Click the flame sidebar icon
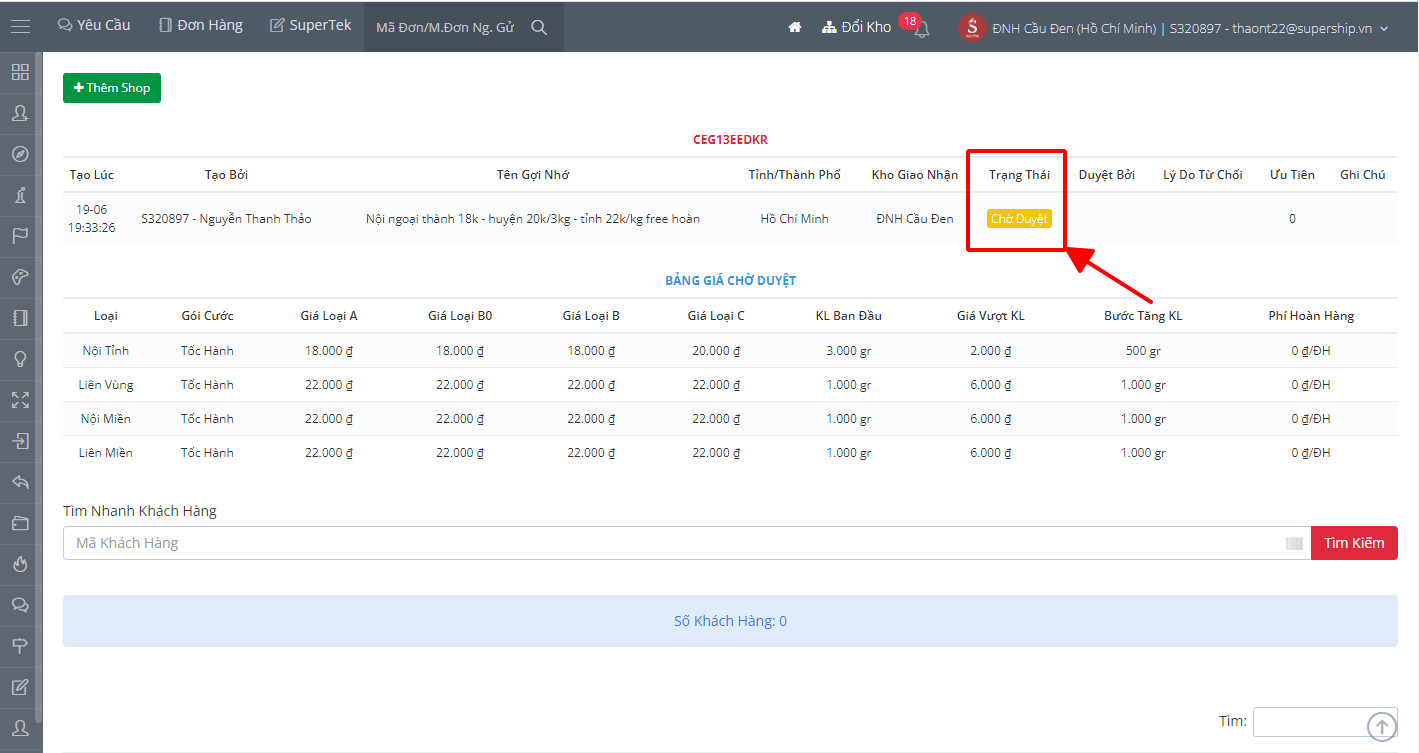1419x753 pixels. tap(20, 564)
